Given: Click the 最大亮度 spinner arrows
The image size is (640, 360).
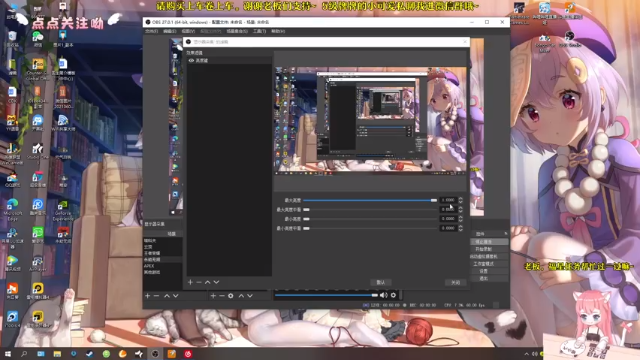Looking at the screenshot, I should point(460,200).
